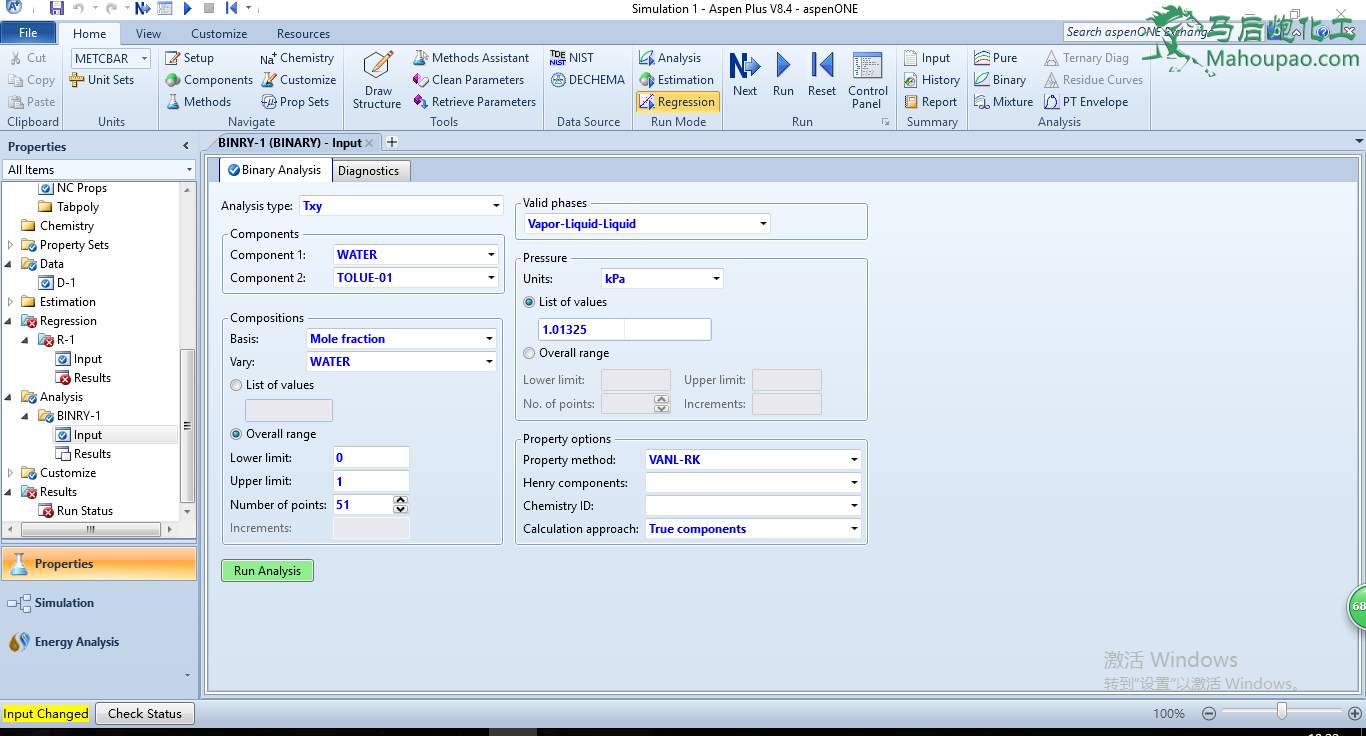Switch to the Customize ribbon tab
Screen dimensions: 1366x736
(x=219, y=34)
